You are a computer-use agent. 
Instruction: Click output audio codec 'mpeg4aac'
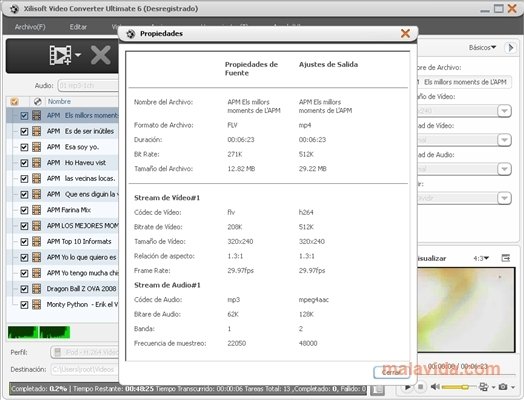[x=313, y=300]
